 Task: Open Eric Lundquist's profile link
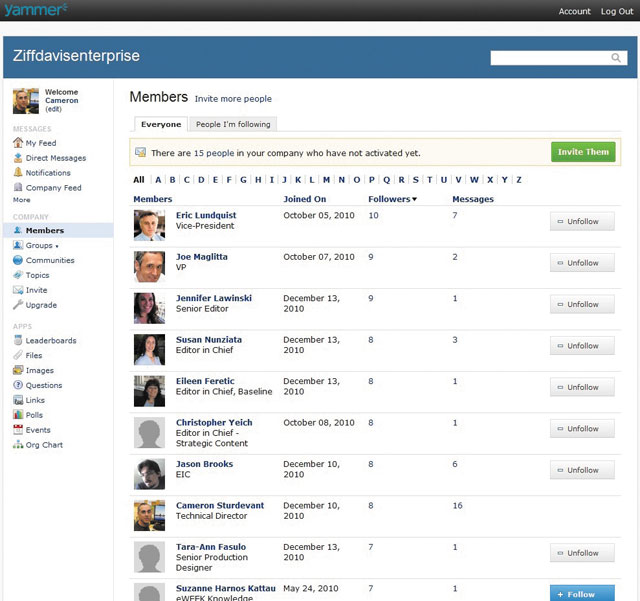click(x=206, y=215)
